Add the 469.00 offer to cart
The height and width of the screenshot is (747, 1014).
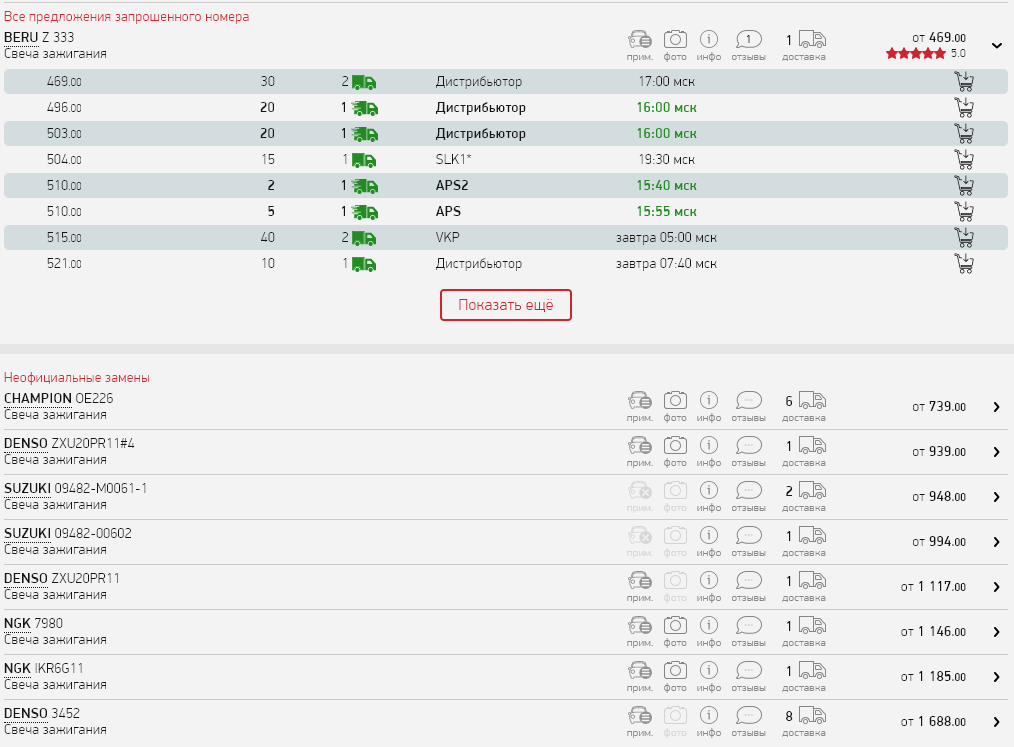[964, 81]
